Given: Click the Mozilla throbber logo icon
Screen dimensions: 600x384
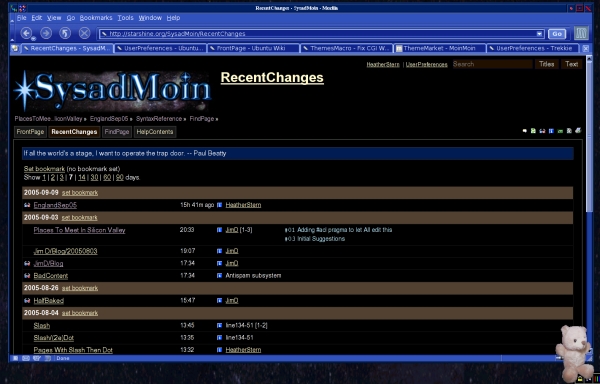Looking at the screenshot, I should click(581, 33).
